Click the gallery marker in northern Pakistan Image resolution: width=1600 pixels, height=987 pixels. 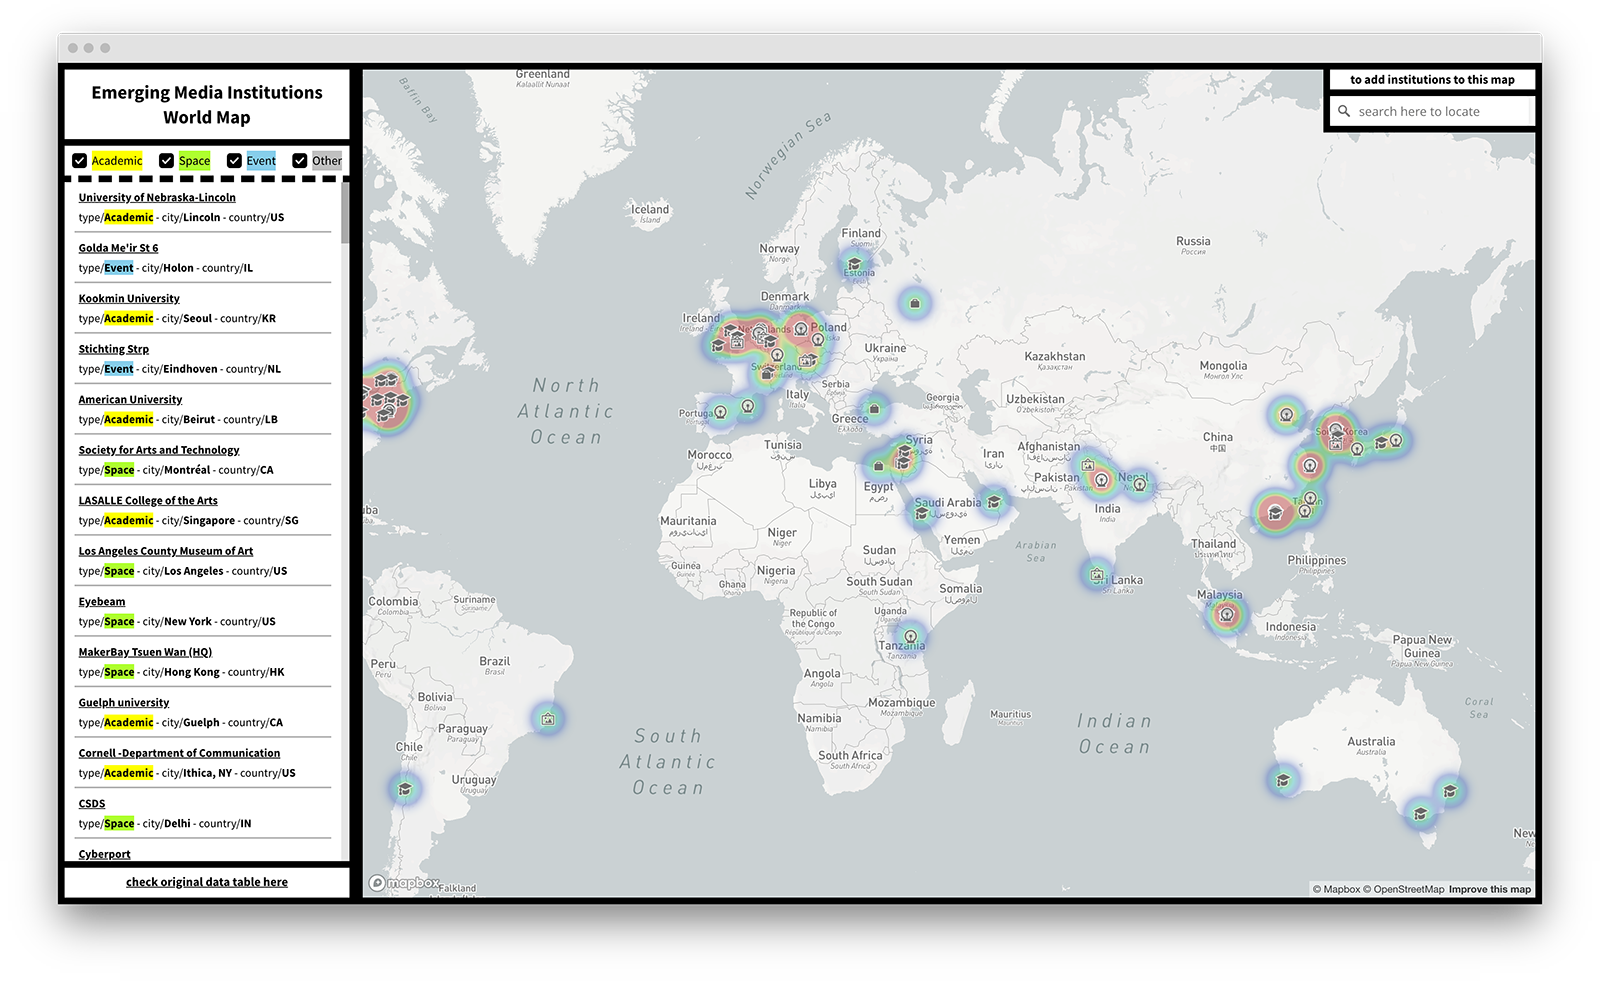pos(1088,465)
